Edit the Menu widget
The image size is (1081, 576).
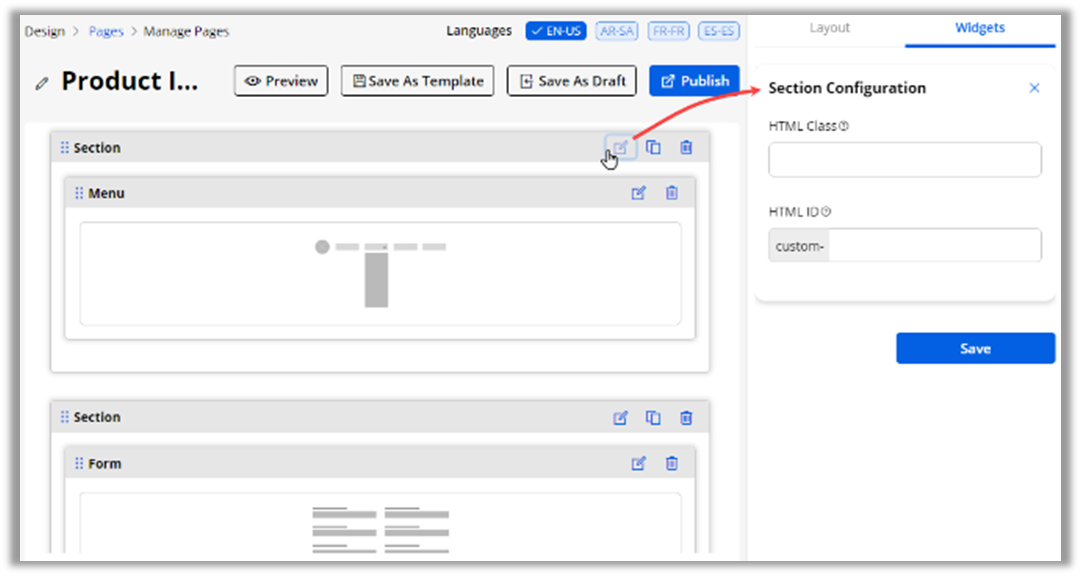(x=639, y=193)
